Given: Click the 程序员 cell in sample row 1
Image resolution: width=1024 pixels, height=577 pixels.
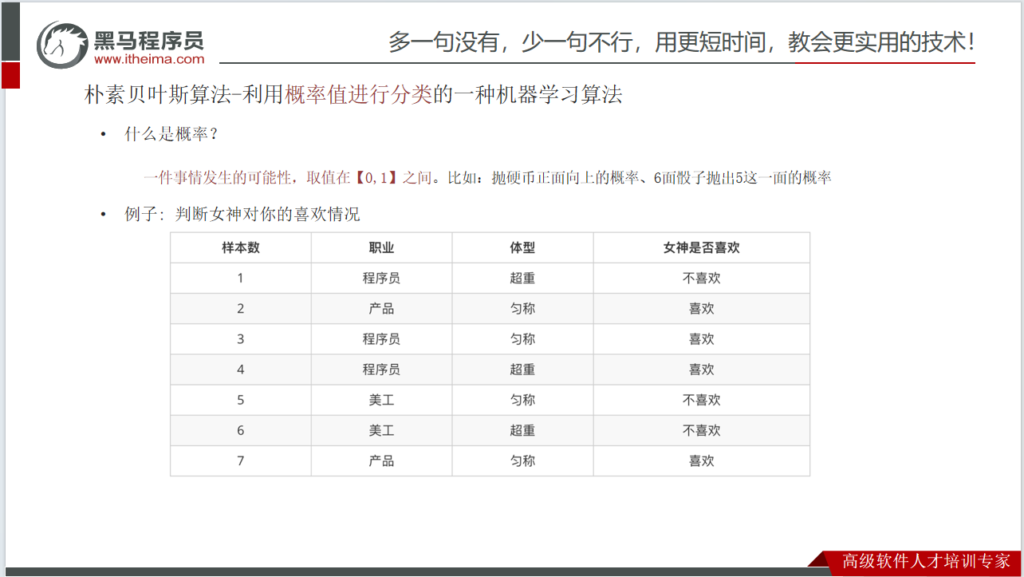Looking at the screenshot, I should click(x=381, y=278).
